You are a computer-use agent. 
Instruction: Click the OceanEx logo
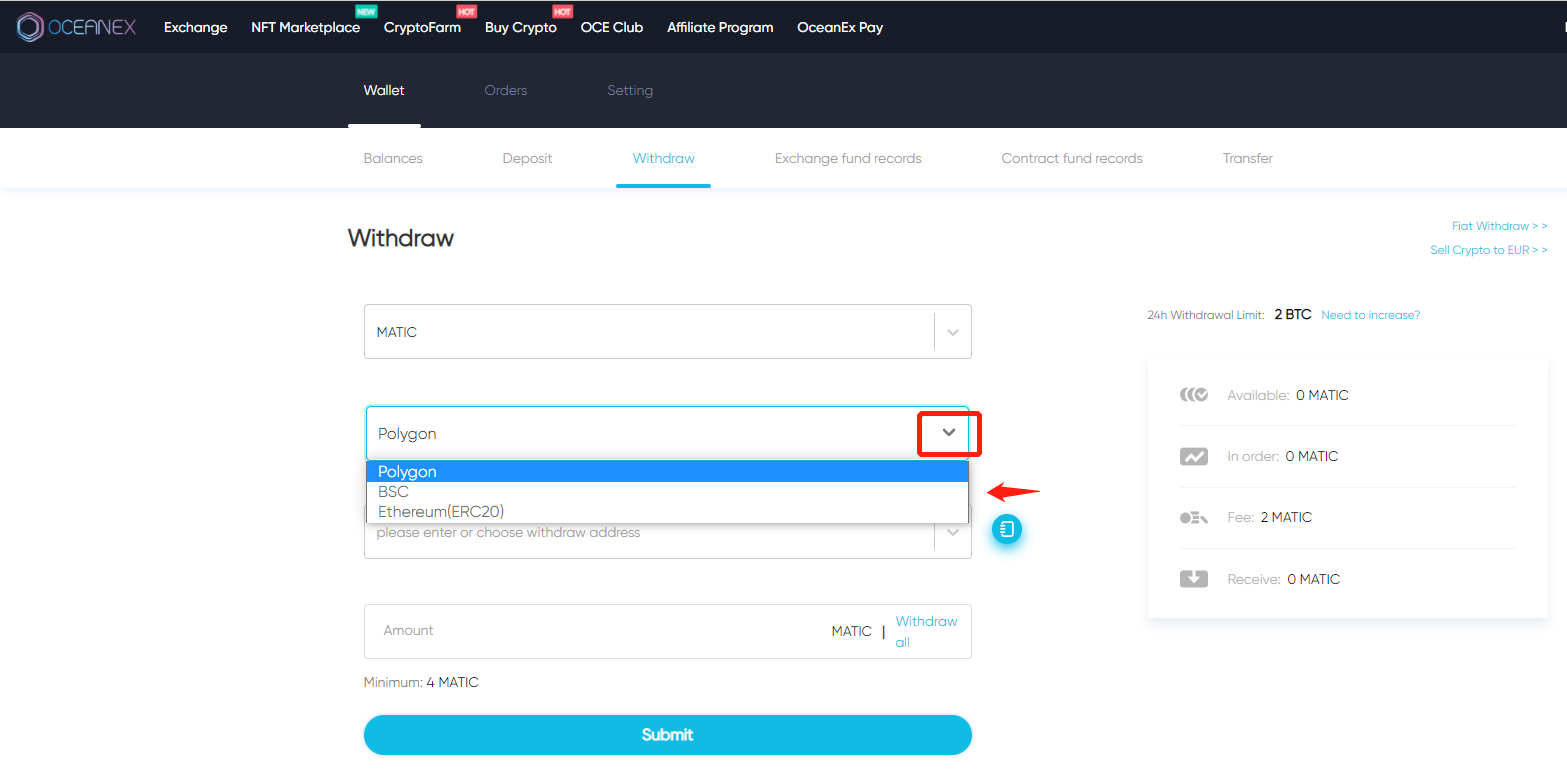coord(76,27)
